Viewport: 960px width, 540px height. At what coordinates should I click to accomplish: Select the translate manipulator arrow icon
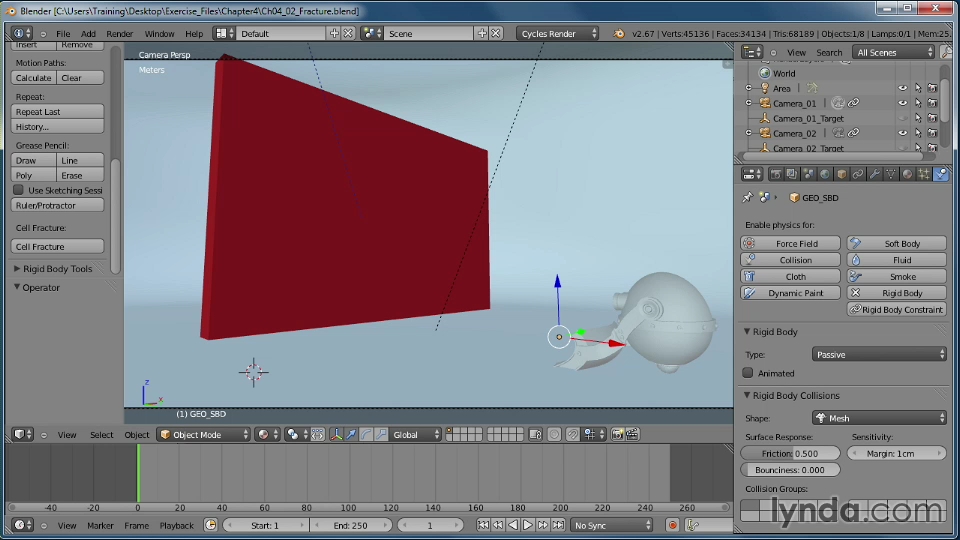click(351, 435)
